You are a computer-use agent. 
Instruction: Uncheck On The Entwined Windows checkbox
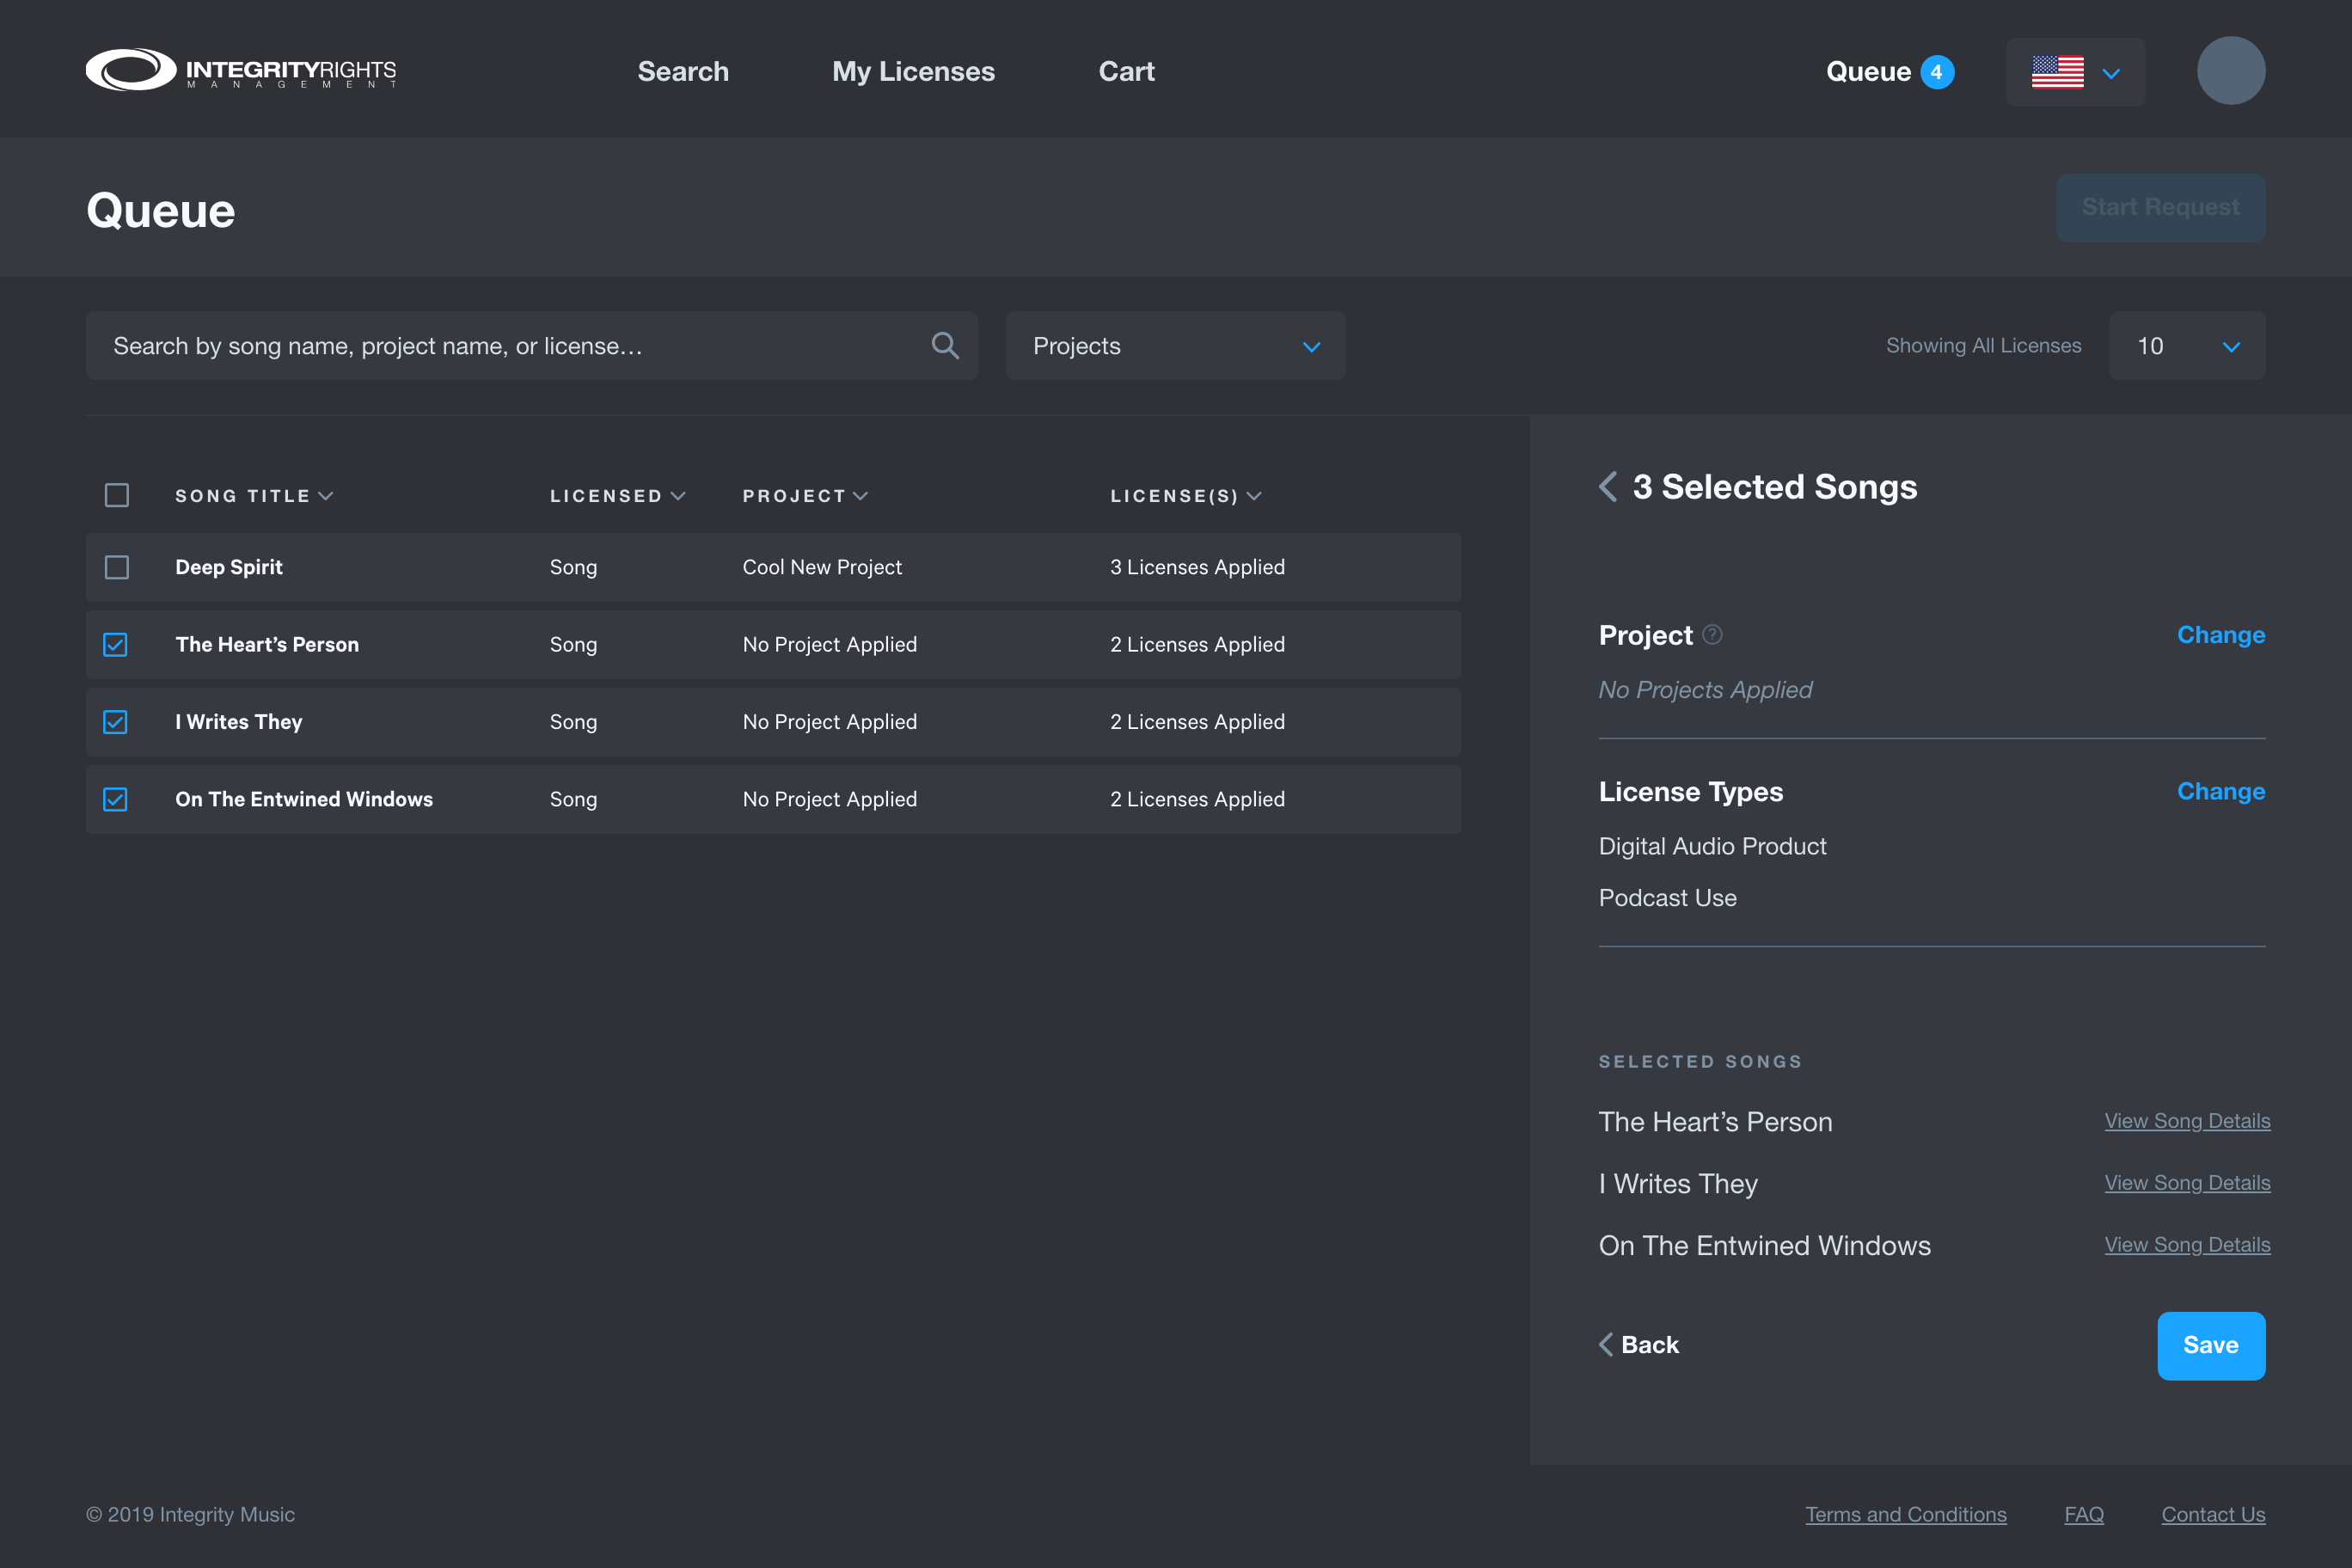(x=116, y=799)
